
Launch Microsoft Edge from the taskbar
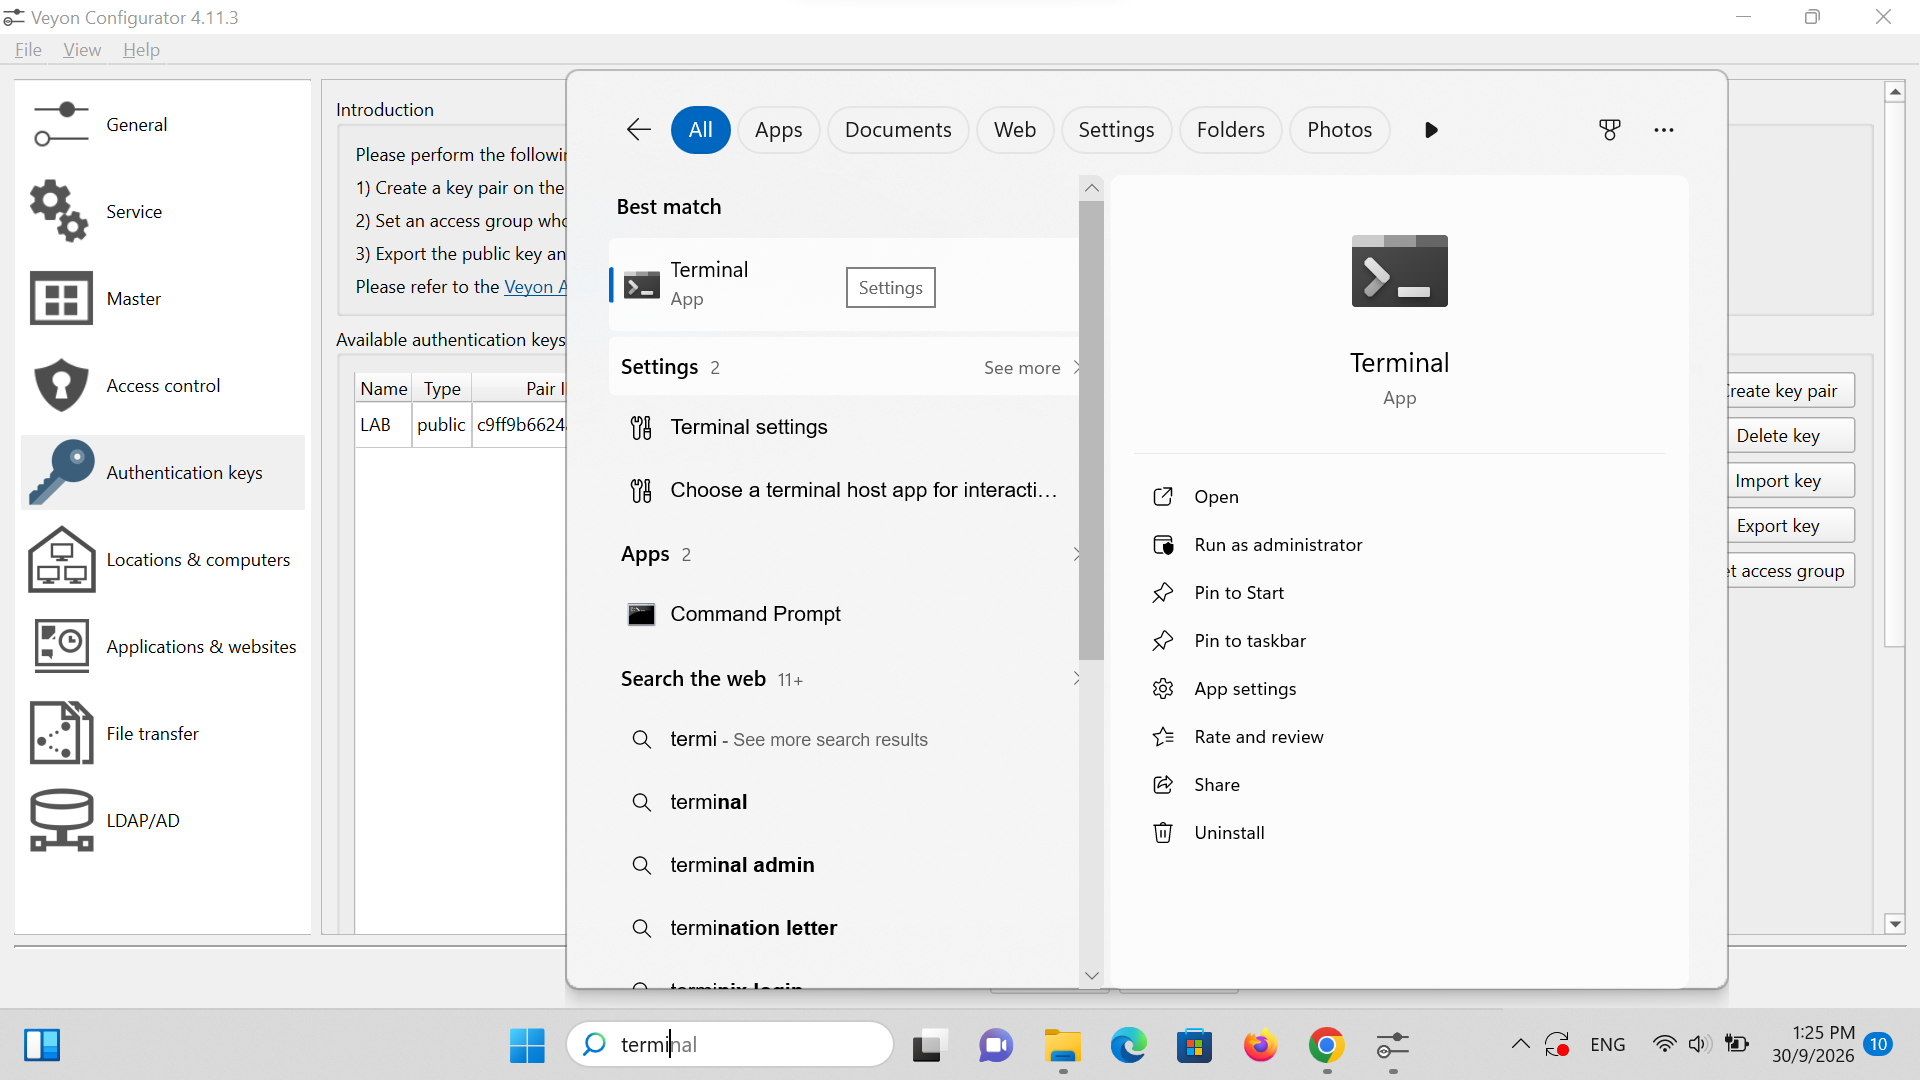(x=1128, y=1045)
